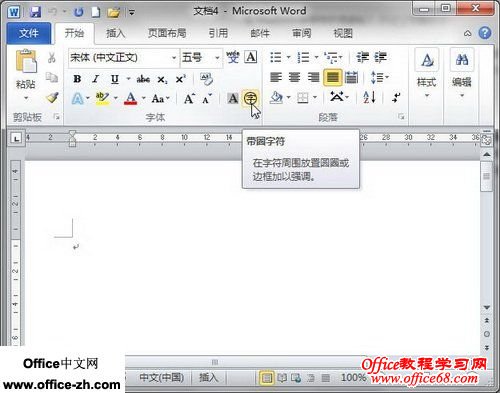Switch to the 邮件 Mailings tab

[260, 33]
